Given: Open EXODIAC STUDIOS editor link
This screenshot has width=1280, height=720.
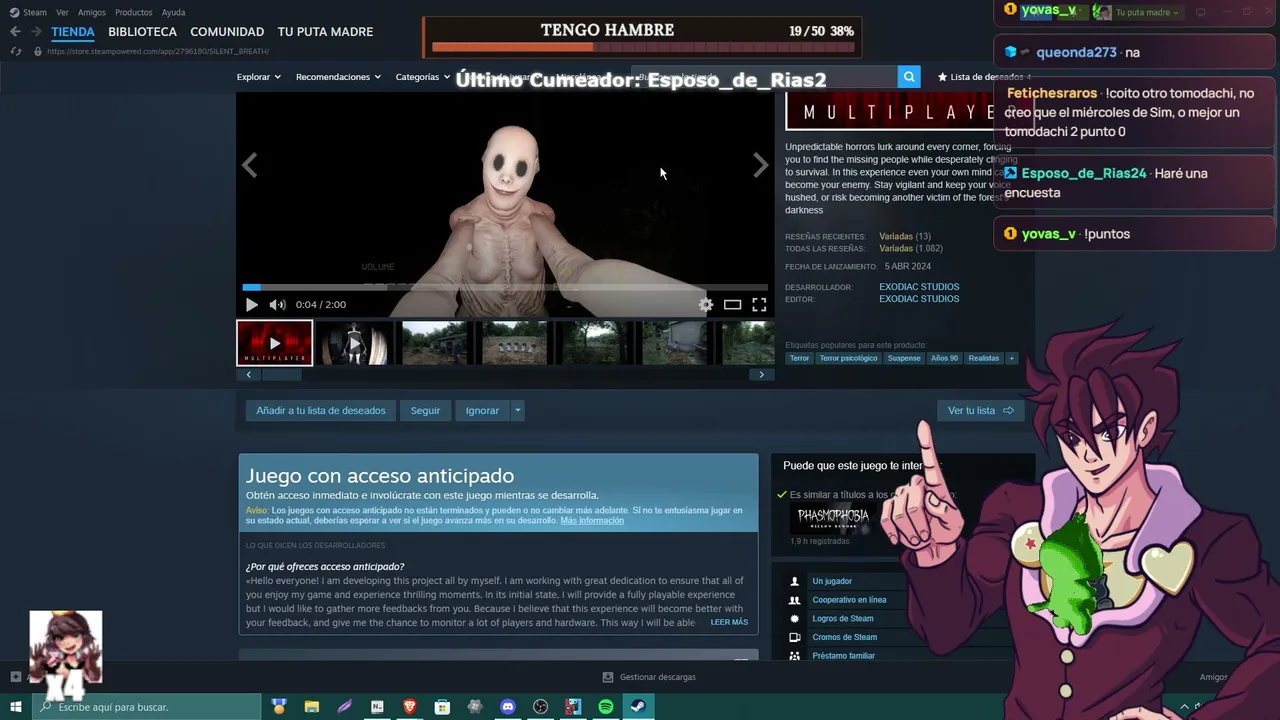Looking at the screenshot, I should (x=919, y=299).
